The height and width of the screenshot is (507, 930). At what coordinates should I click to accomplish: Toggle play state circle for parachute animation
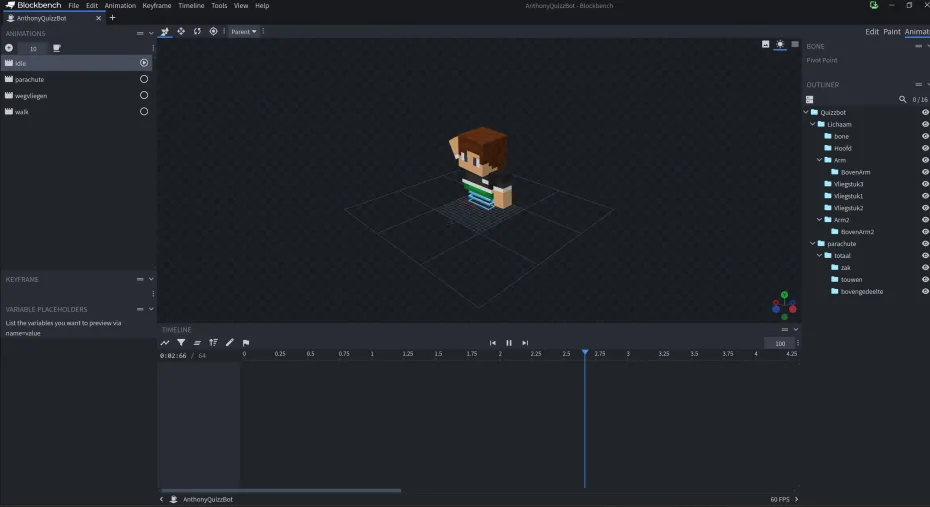[144, 79]
